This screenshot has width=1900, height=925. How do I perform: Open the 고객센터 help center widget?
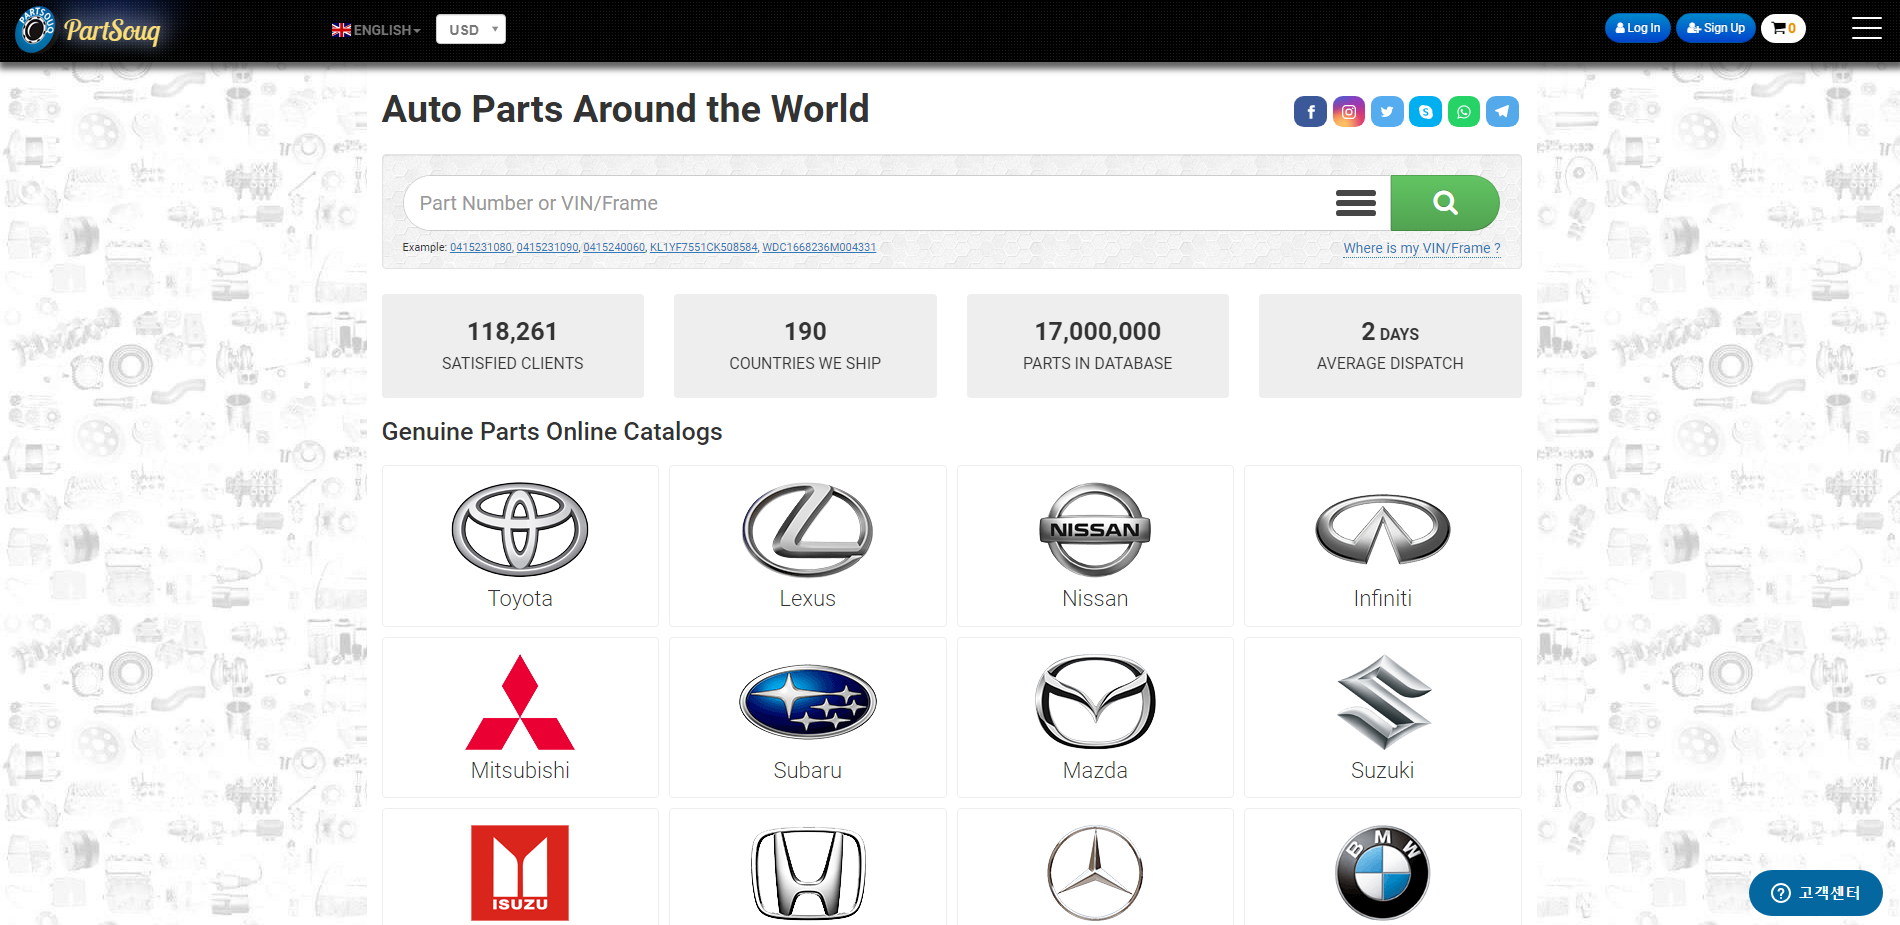1816,893
